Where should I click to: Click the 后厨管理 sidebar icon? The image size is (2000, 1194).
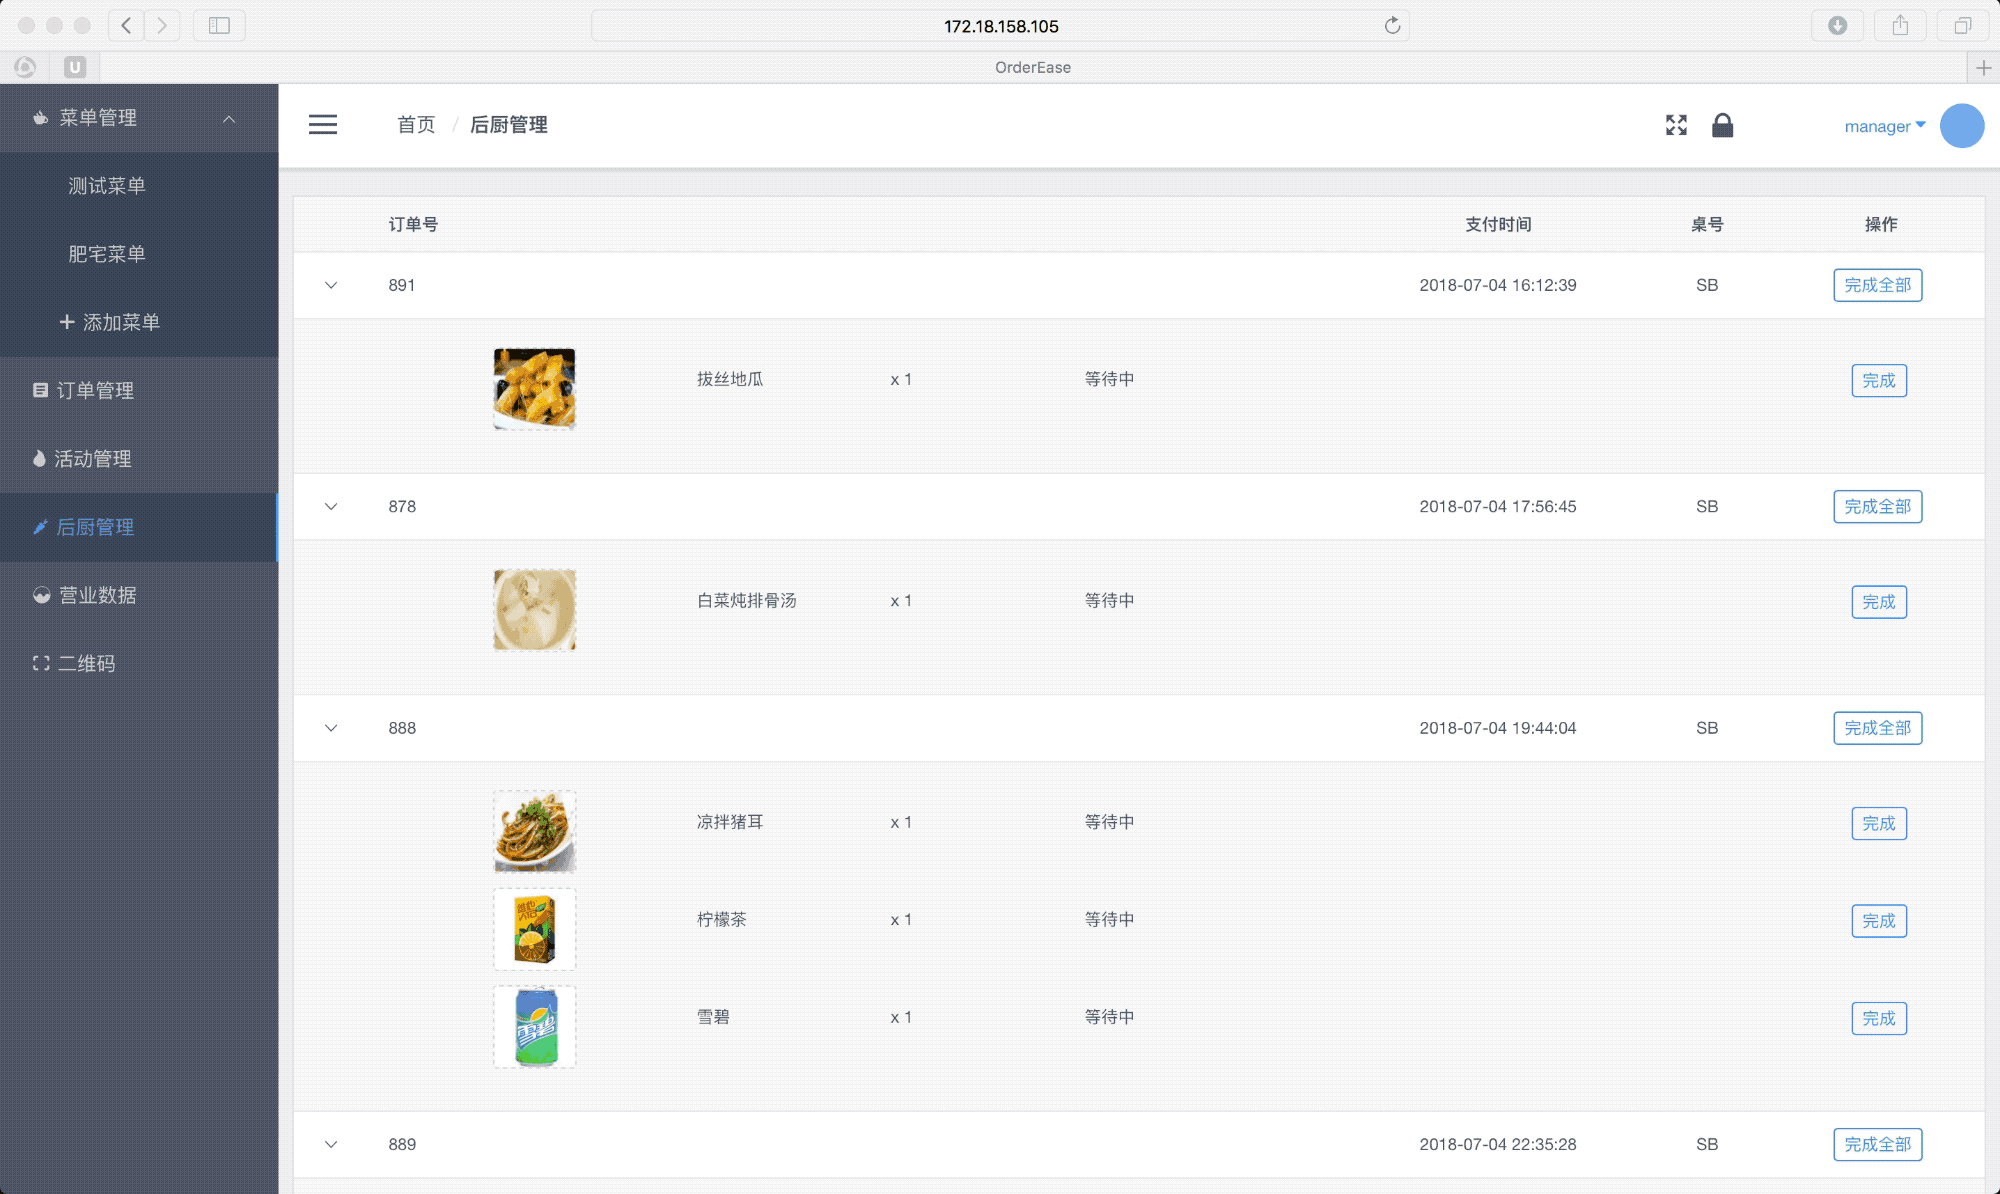38,527
